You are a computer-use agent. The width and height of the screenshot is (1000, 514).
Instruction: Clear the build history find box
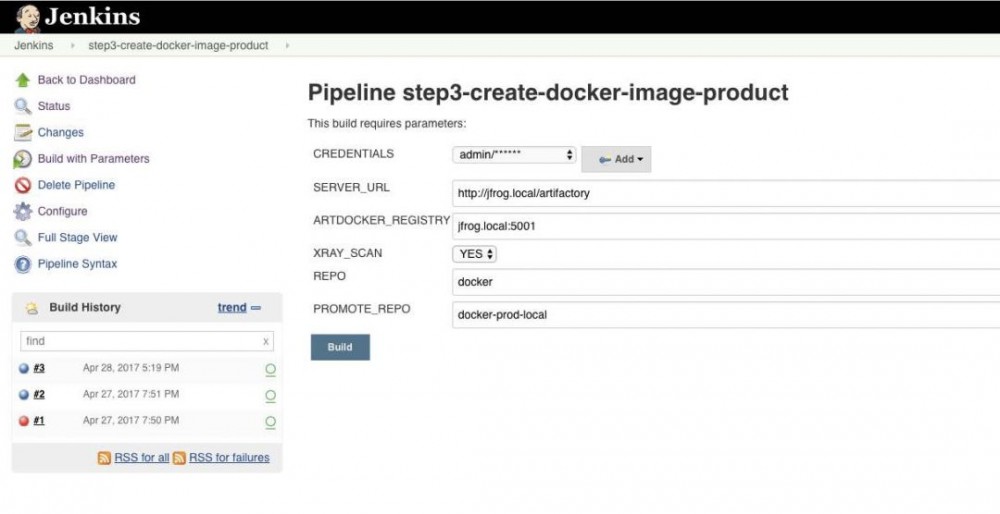coord(266,341)
